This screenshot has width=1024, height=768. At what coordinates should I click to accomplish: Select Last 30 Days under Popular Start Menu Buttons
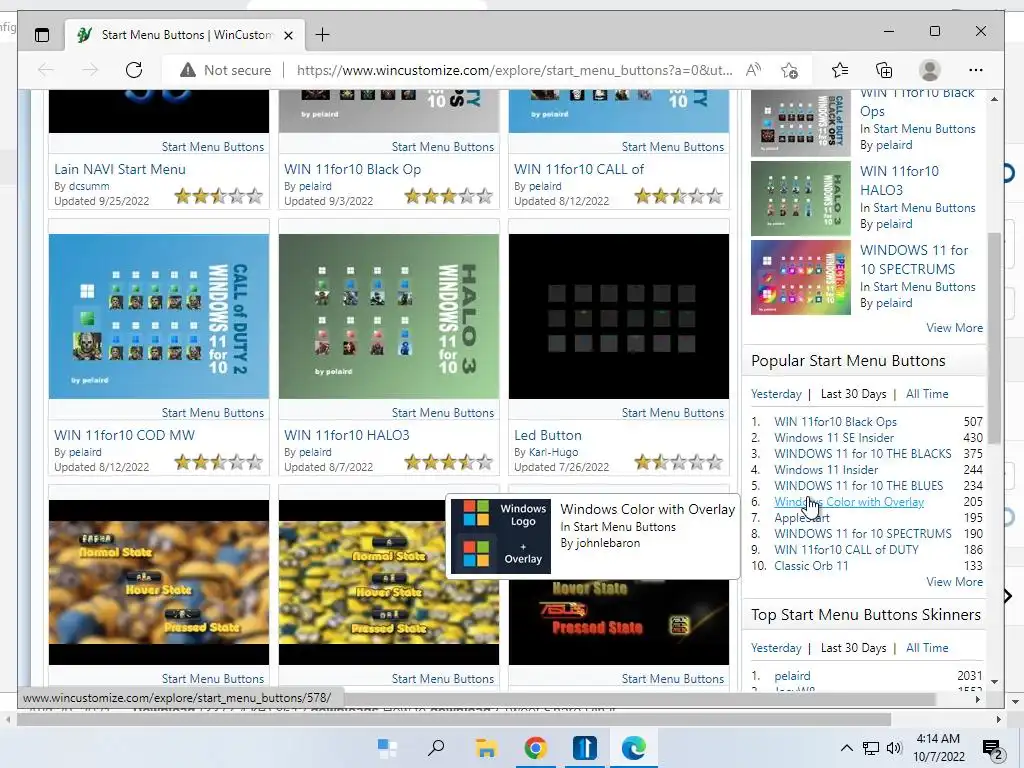[x=853, y=394]
